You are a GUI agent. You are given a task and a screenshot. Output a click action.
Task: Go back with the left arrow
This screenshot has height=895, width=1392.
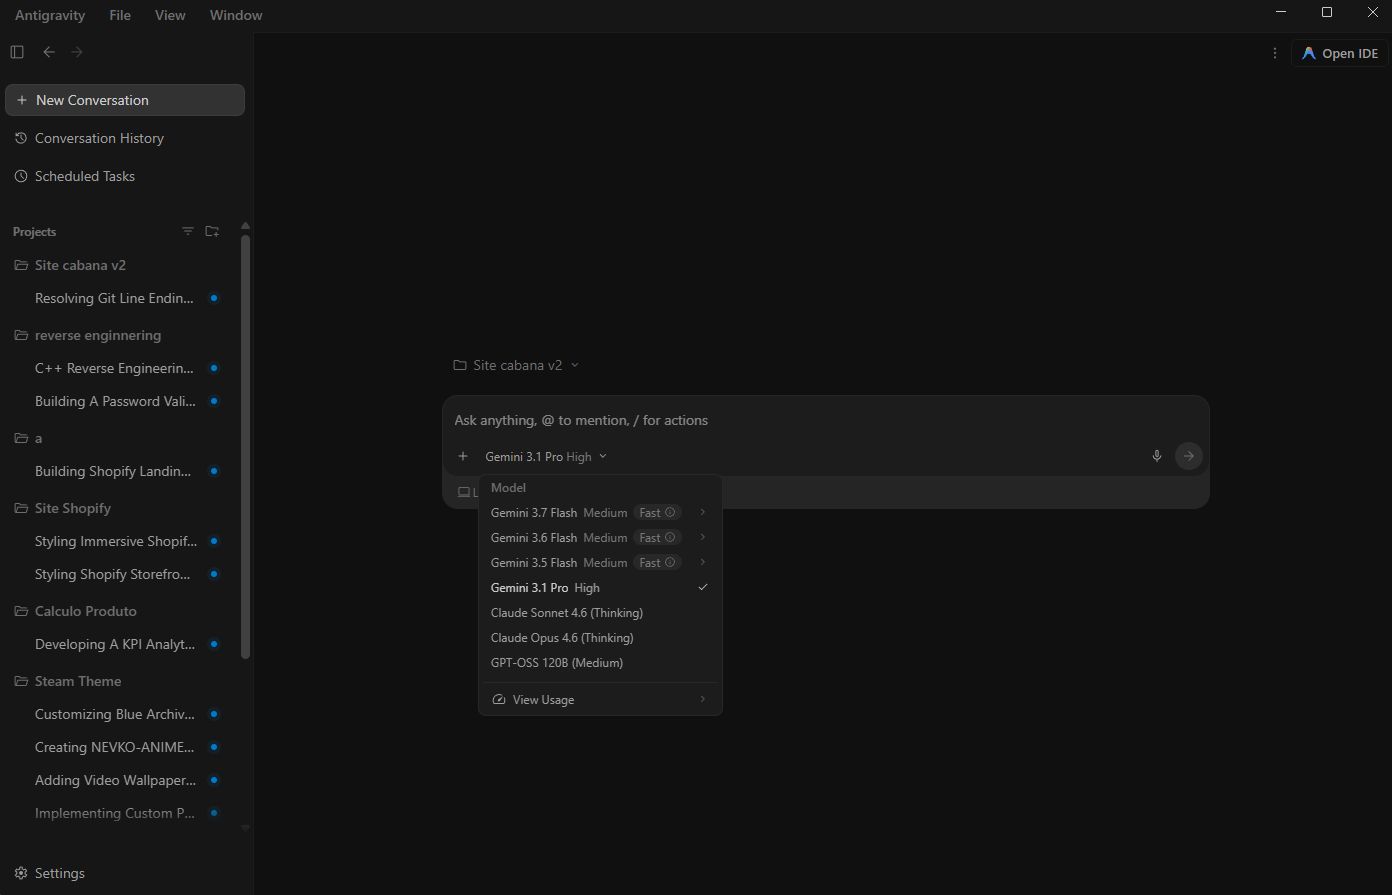click(49, 52)
